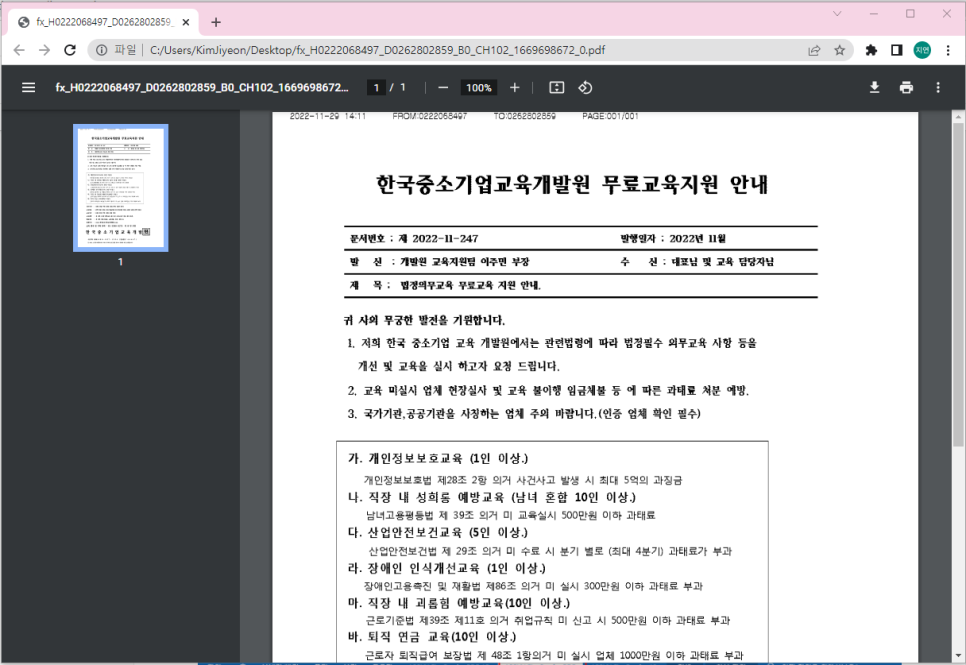Click the vertical scrollbar thumb
The height and width of the screenshot is (665, 966).
pyautogui.click(x=958, y=284)
